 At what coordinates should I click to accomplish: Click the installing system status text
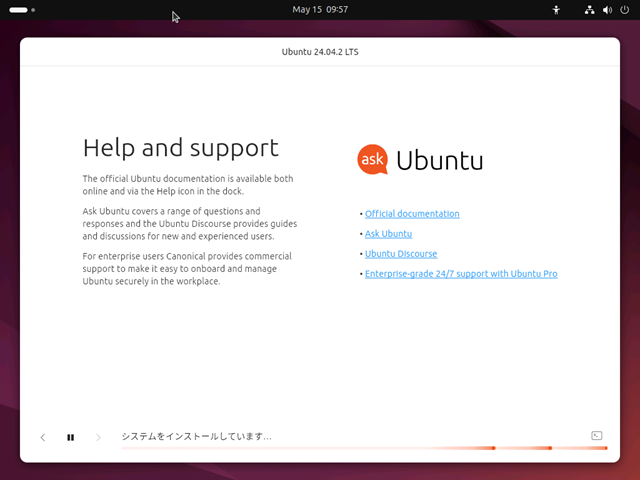tap(196, 436)
